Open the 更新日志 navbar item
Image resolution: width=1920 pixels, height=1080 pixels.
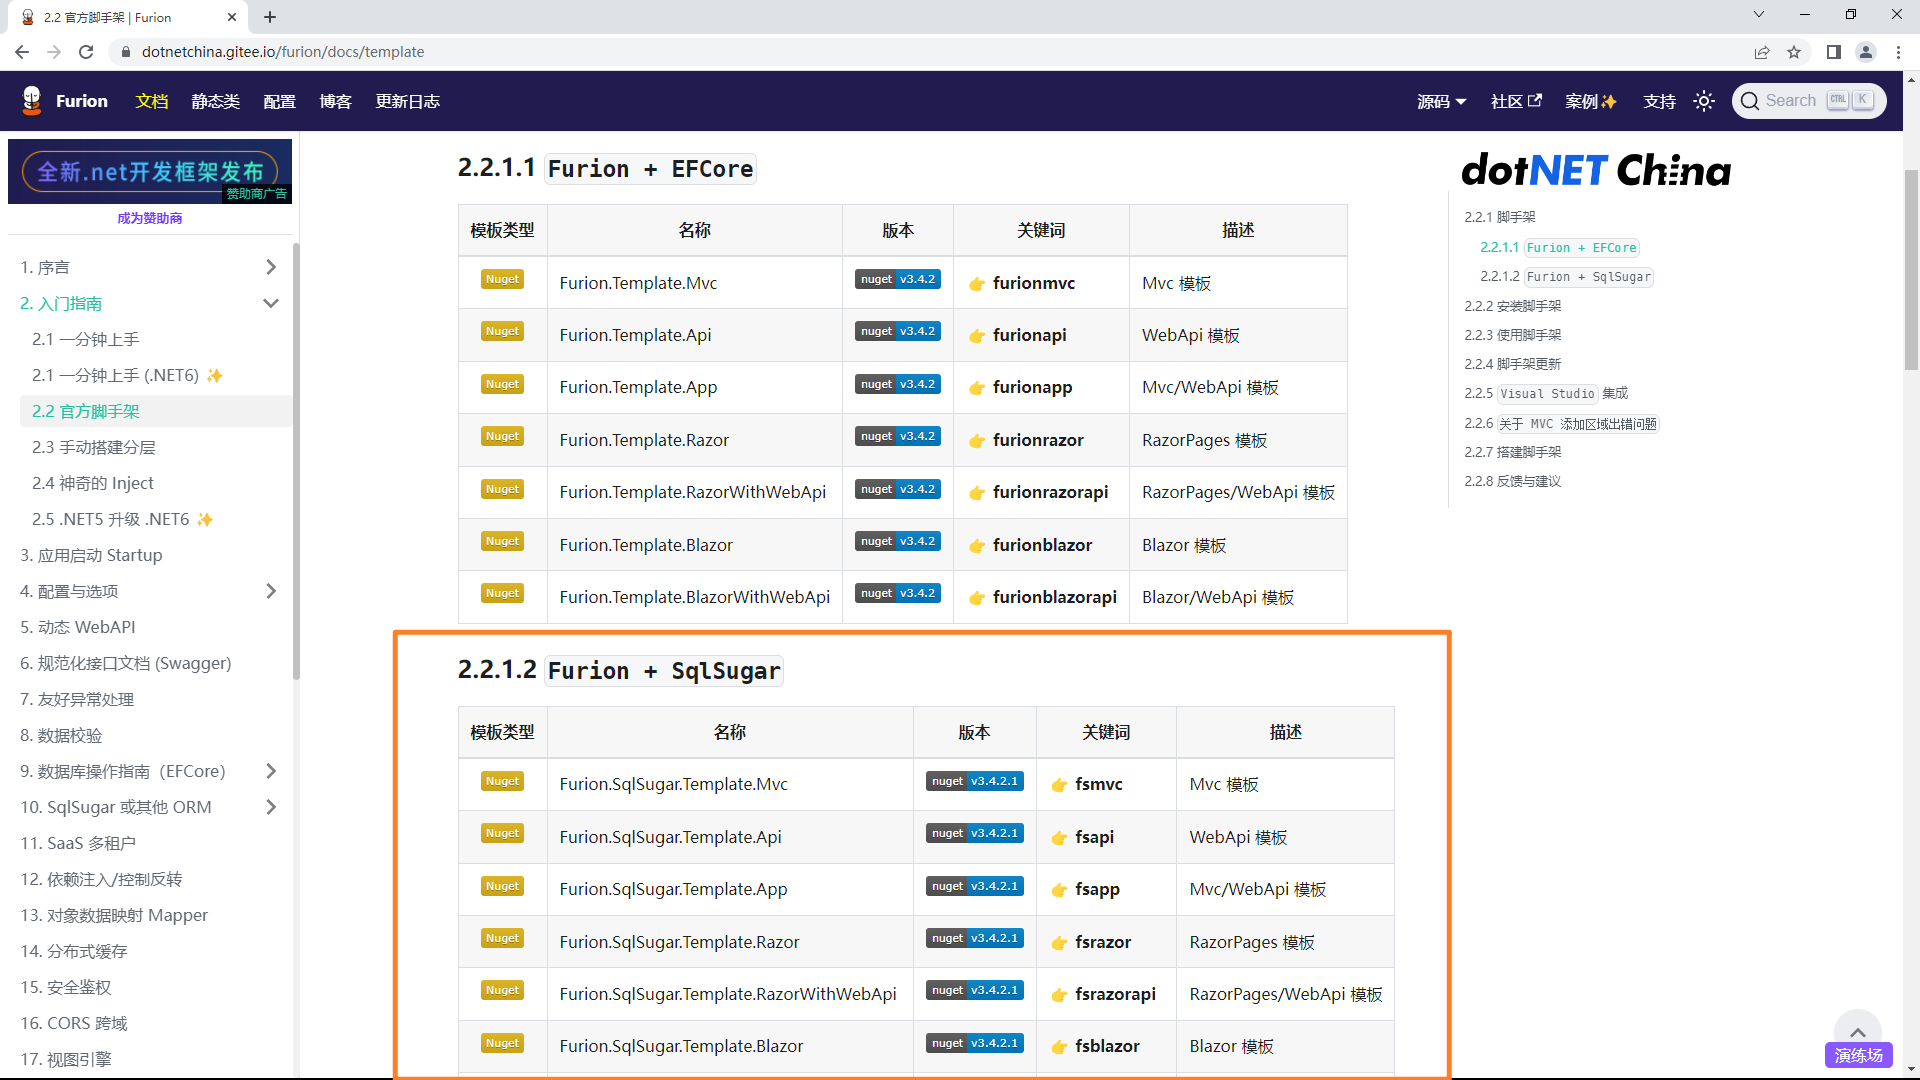[407, 101]
